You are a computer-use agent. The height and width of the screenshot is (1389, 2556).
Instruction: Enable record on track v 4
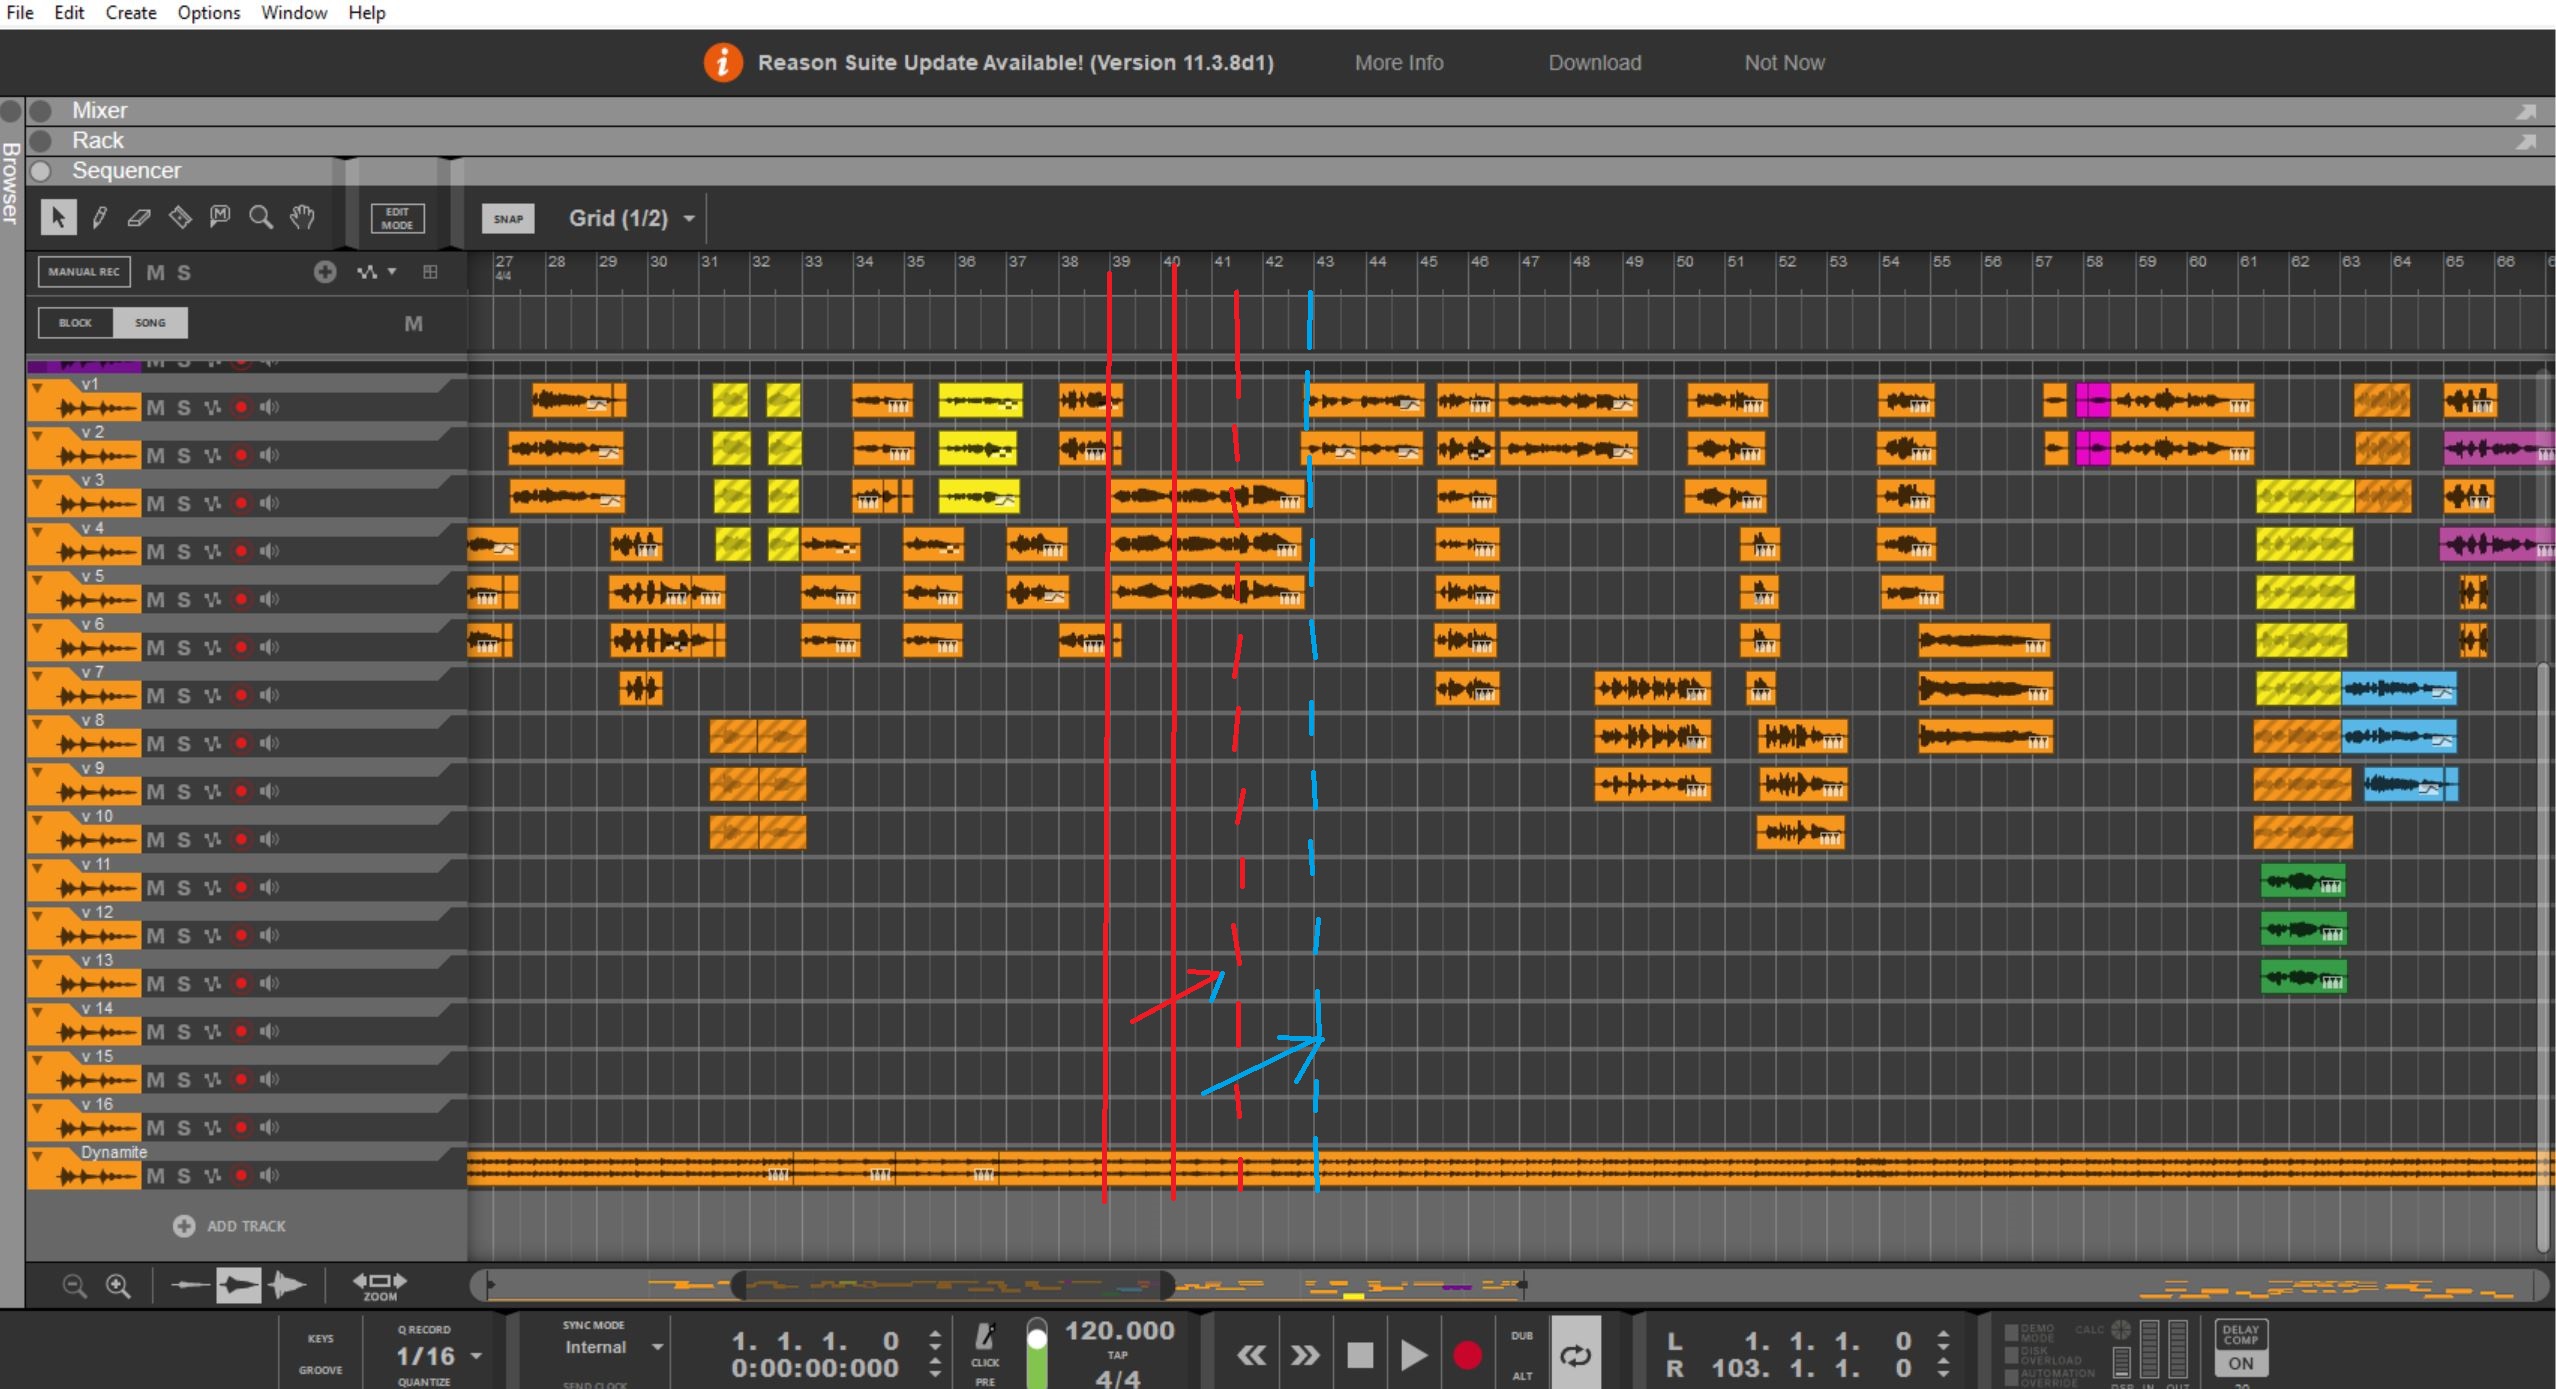coord(241,551)
